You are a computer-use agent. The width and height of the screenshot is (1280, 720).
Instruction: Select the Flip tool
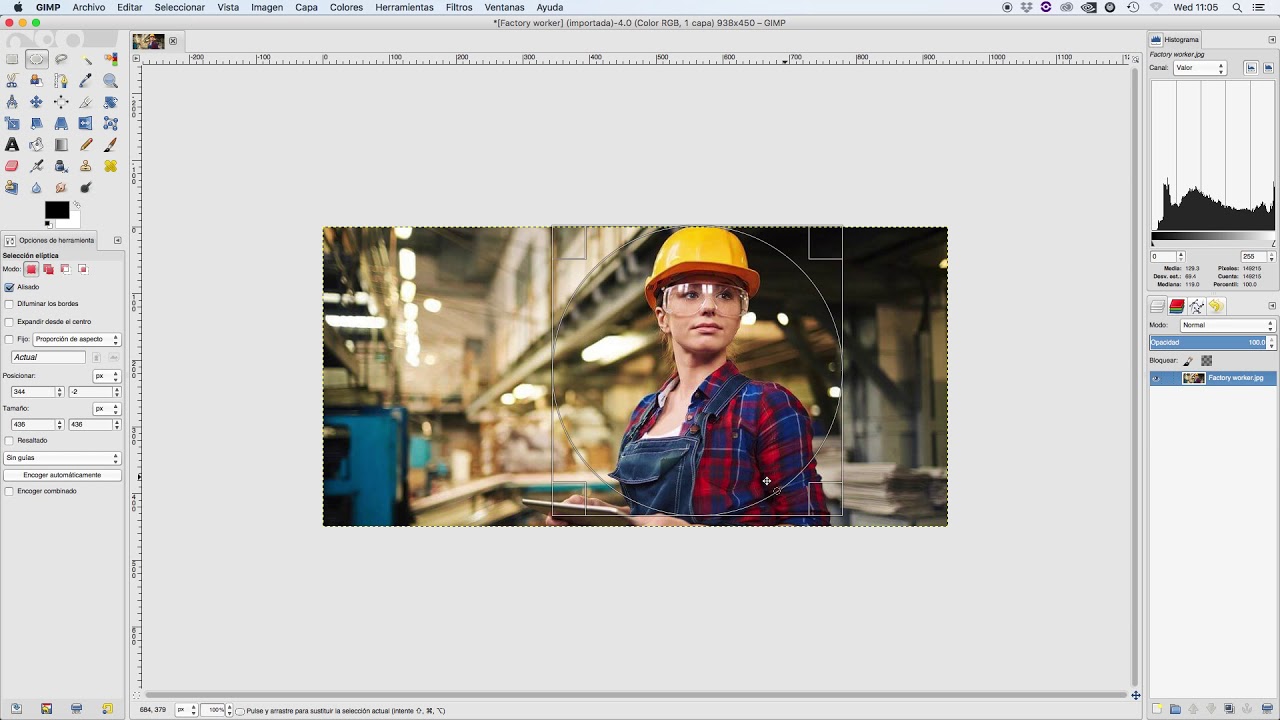click(85, 123)
